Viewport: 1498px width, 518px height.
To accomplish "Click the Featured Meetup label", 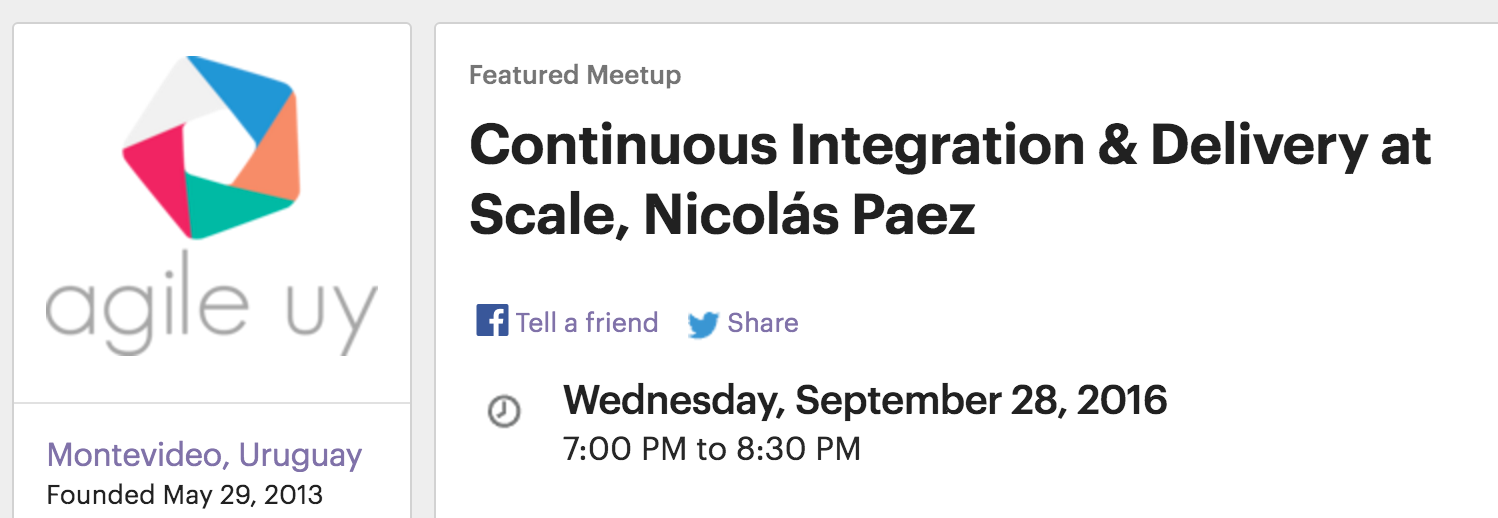I will (x=575, y=75).
